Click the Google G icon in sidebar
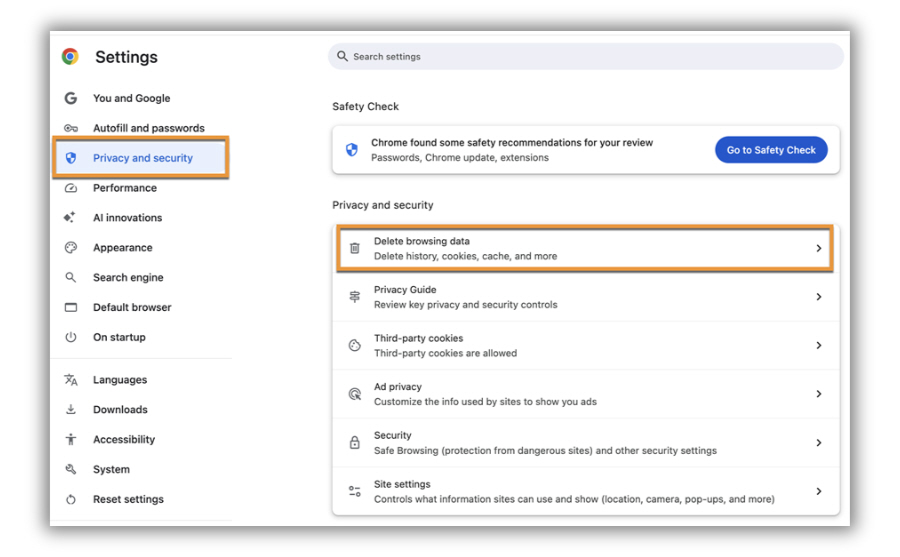 [x=71, y=98]
